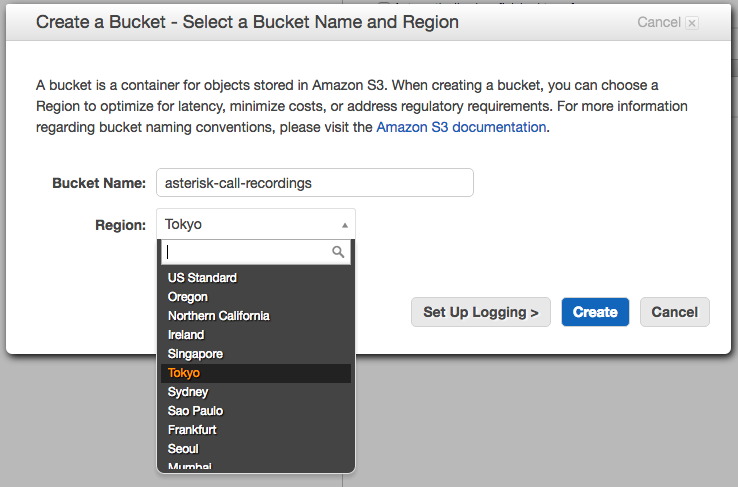Click the gray Cancel button
Viewport: 738px width, 487px height.
(674, 312)
